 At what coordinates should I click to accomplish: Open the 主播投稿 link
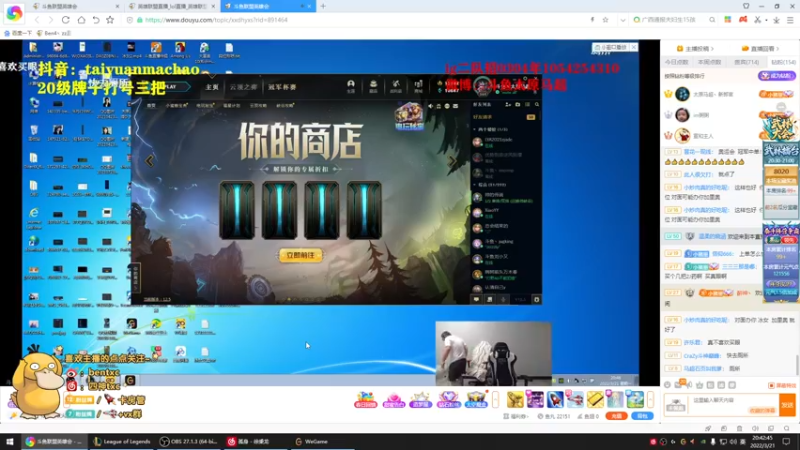[x=695, y=48]
